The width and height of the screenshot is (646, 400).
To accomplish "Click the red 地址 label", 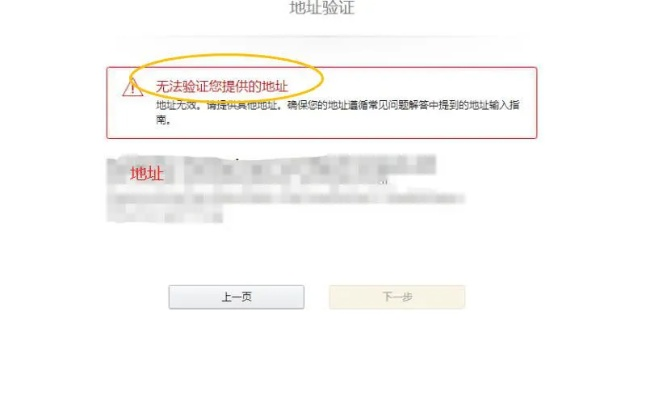I will tap(147, 173).
